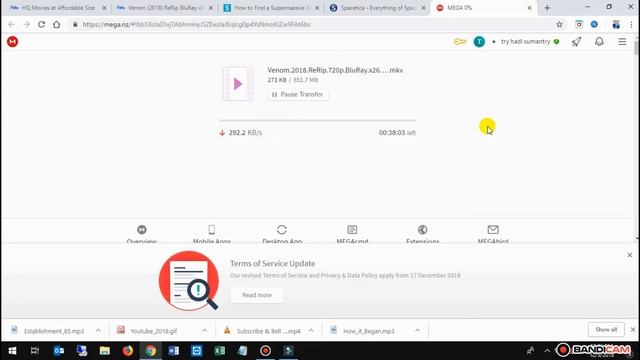The width and height of the screenshot is (640, 360).
Task: Open the notifications bell
Action: pyautogui.click(x=599, y=42)
